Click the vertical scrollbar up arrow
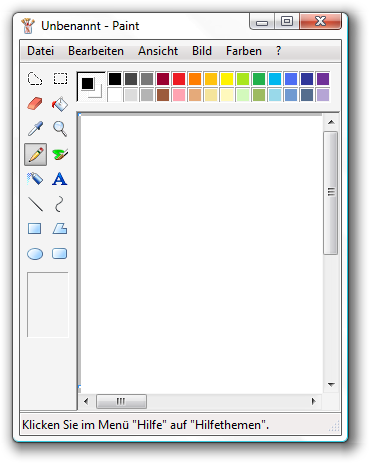The width and height of the screenshot is (370, 464). point(331,122)
